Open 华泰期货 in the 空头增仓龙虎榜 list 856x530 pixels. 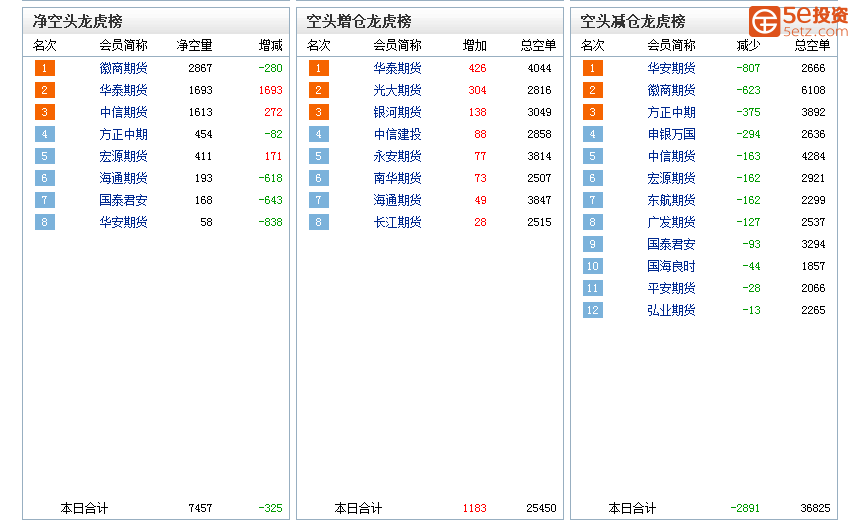pos(397,68)
